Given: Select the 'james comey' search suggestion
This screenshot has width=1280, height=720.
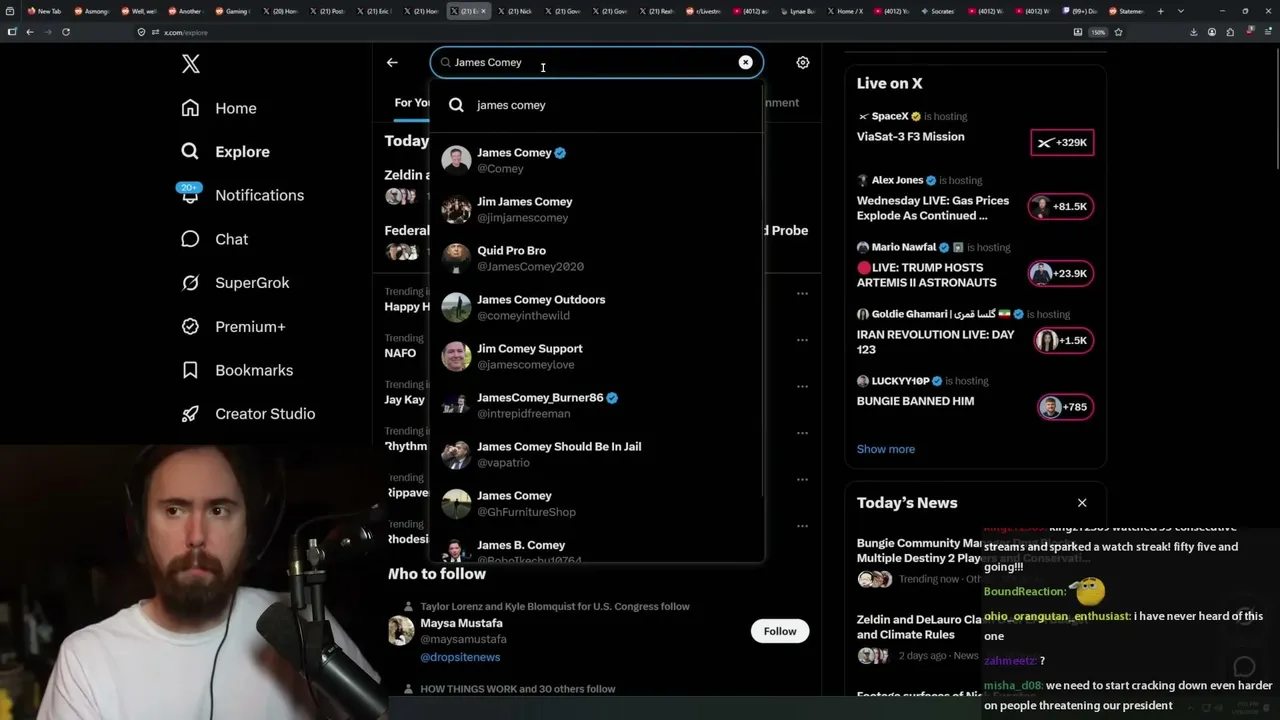Looking at the screenshot, I should pos(597,105).
